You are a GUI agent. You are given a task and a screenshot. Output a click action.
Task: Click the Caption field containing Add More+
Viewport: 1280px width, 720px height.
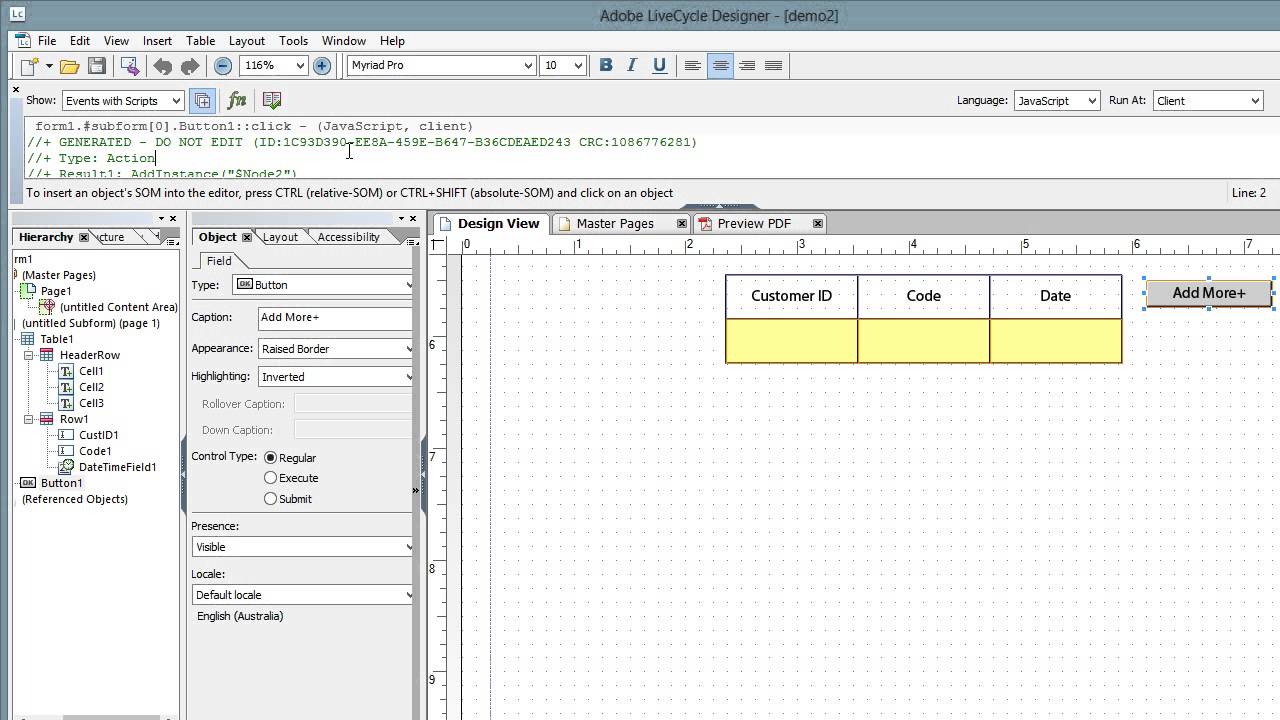(334, 317)
